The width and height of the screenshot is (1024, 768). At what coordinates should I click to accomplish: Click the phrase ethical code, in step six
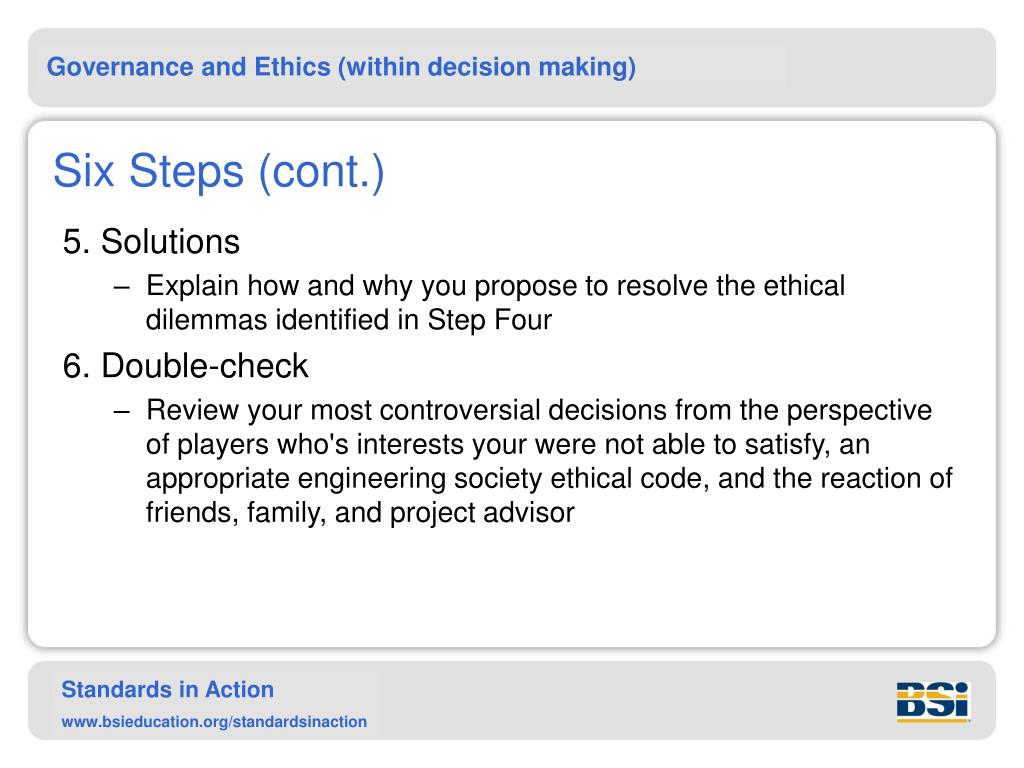click(x=630, y=479)
